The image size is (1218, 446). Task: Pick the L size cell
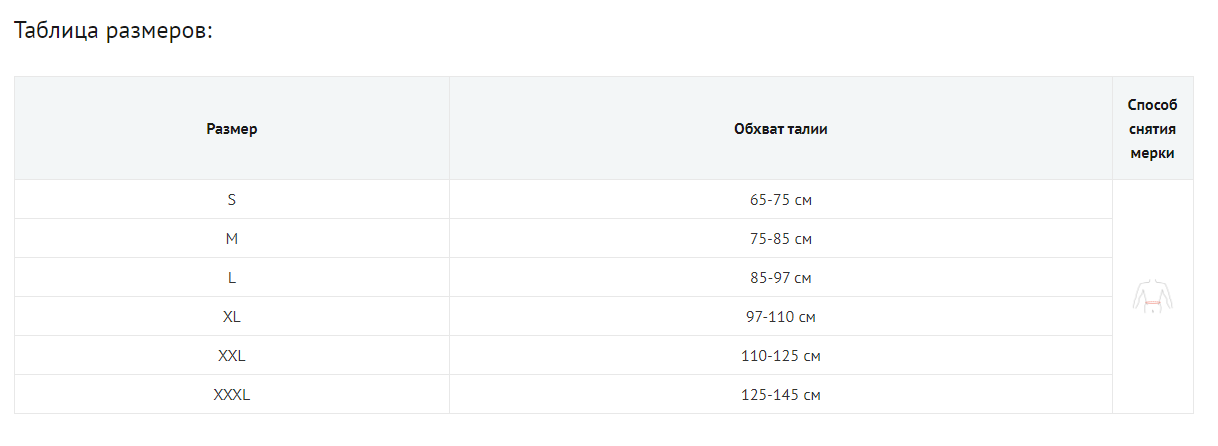[232, 278]
